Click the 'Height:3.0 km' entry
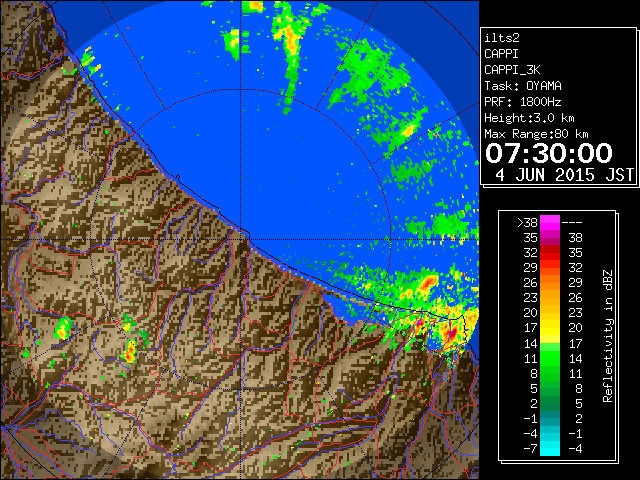This screenshot has height=480, width=640. coord(529,118)
